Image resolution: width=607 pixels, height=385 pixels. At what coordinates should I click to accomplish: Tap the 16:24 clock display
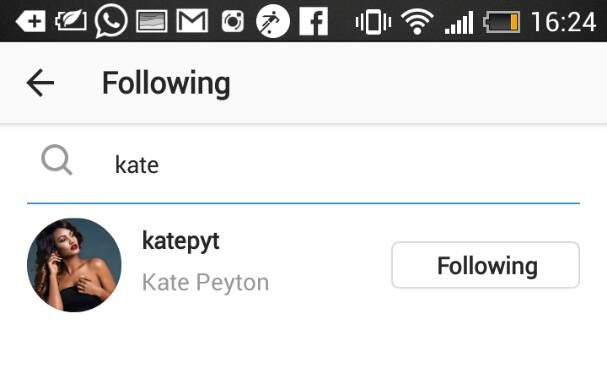point(564,22)
